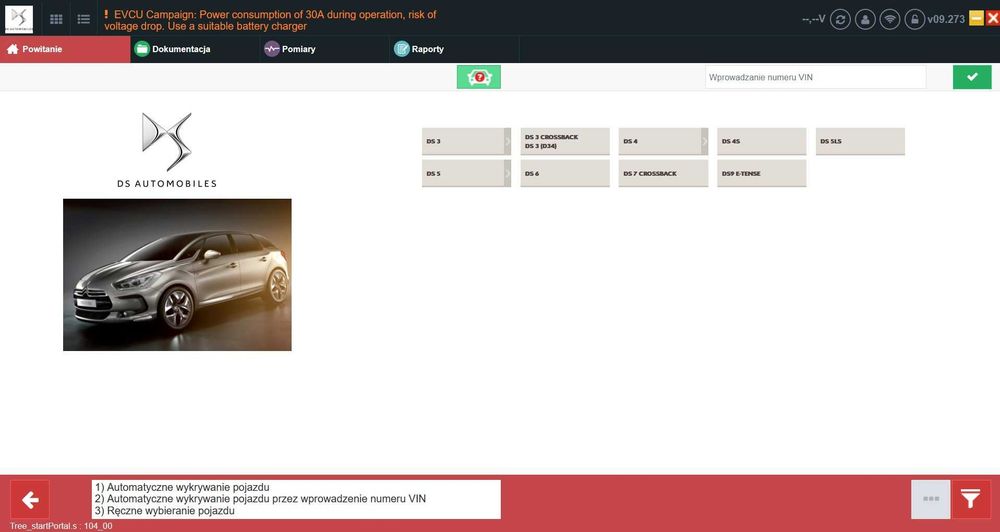Select the DS 5 vehicle button
This screenshot has width=1000, height=532.
[463, 173]
